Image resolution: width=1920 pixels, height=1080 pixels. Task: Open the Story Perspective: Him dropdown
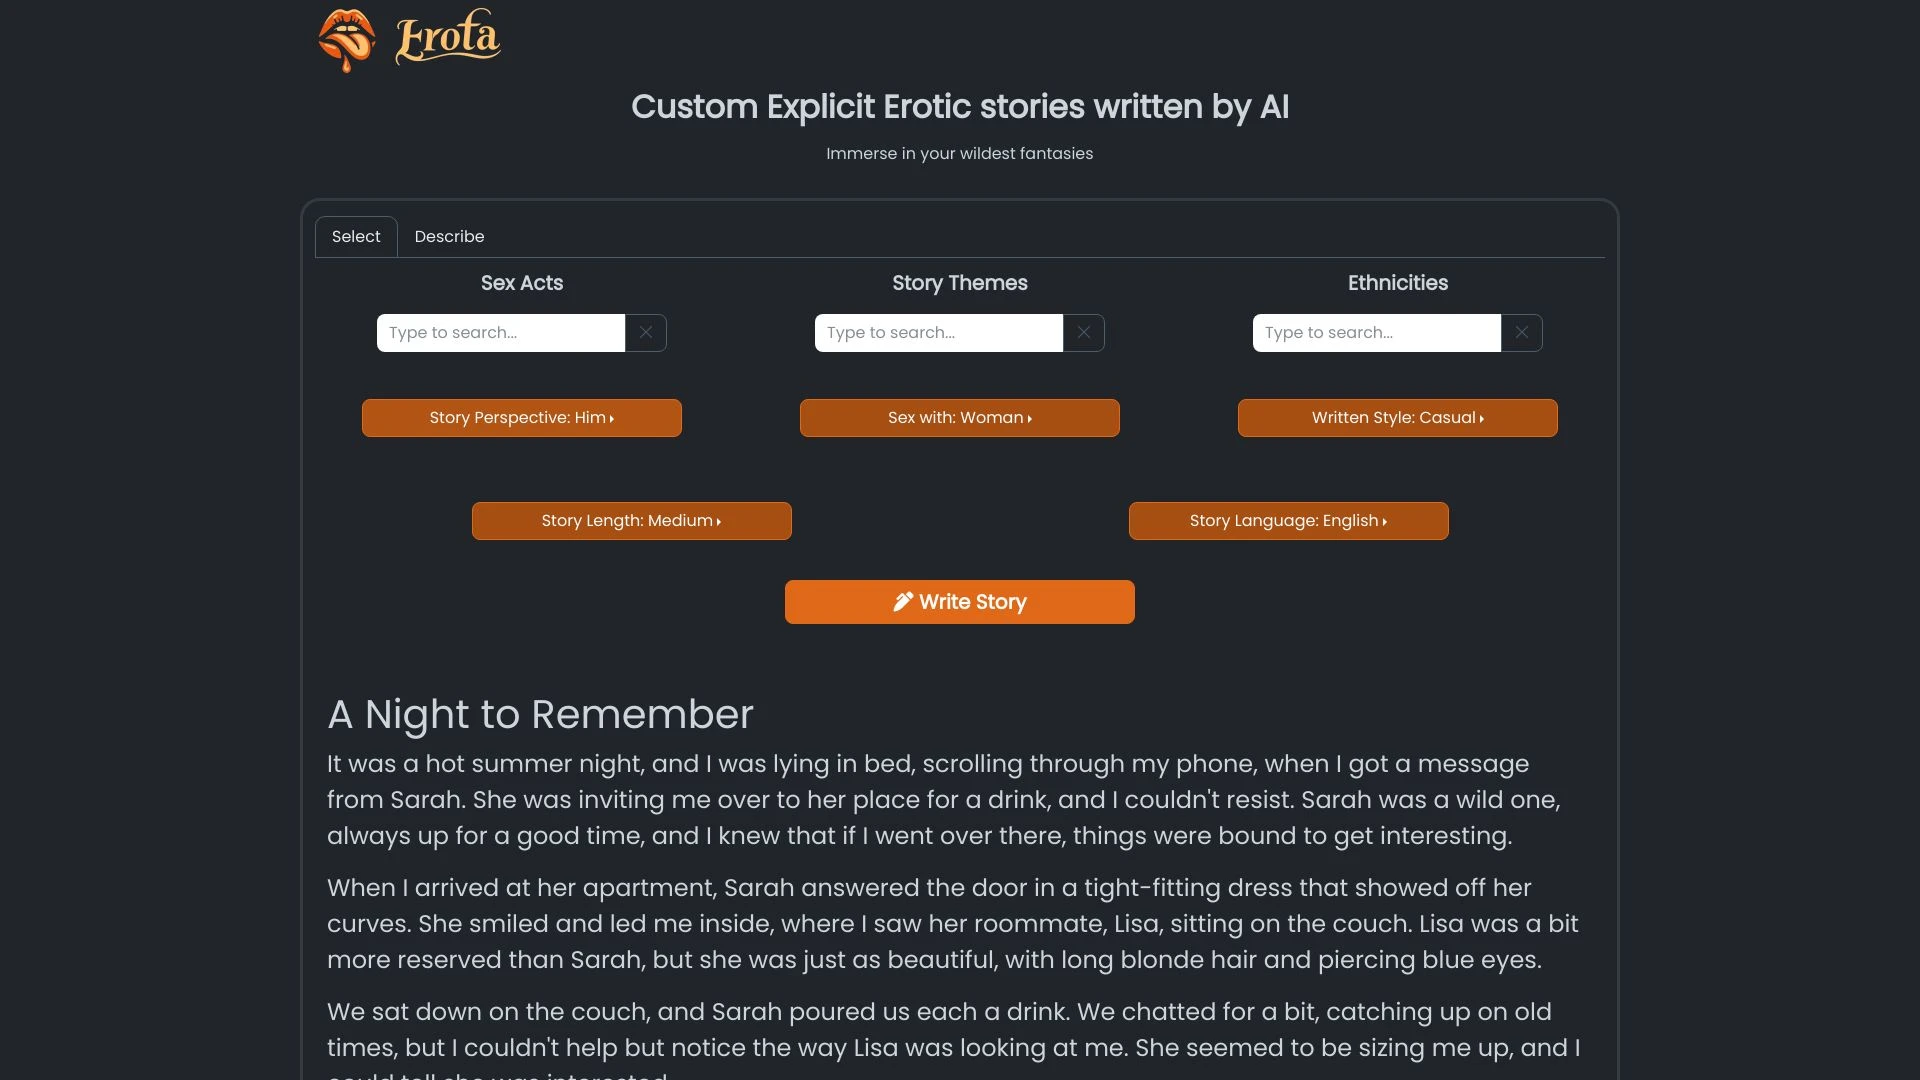pyautogui.click(x=521, y=417)
